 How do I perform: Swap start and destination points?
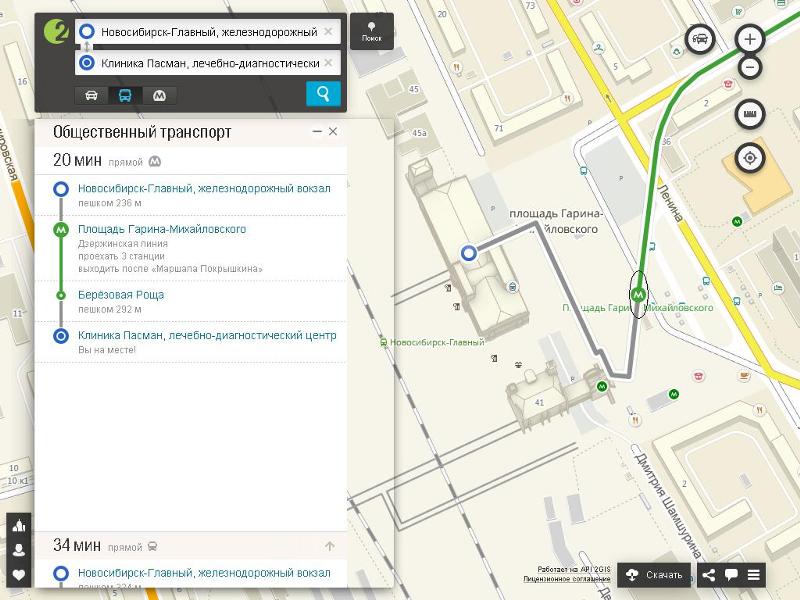coord(87,47)
